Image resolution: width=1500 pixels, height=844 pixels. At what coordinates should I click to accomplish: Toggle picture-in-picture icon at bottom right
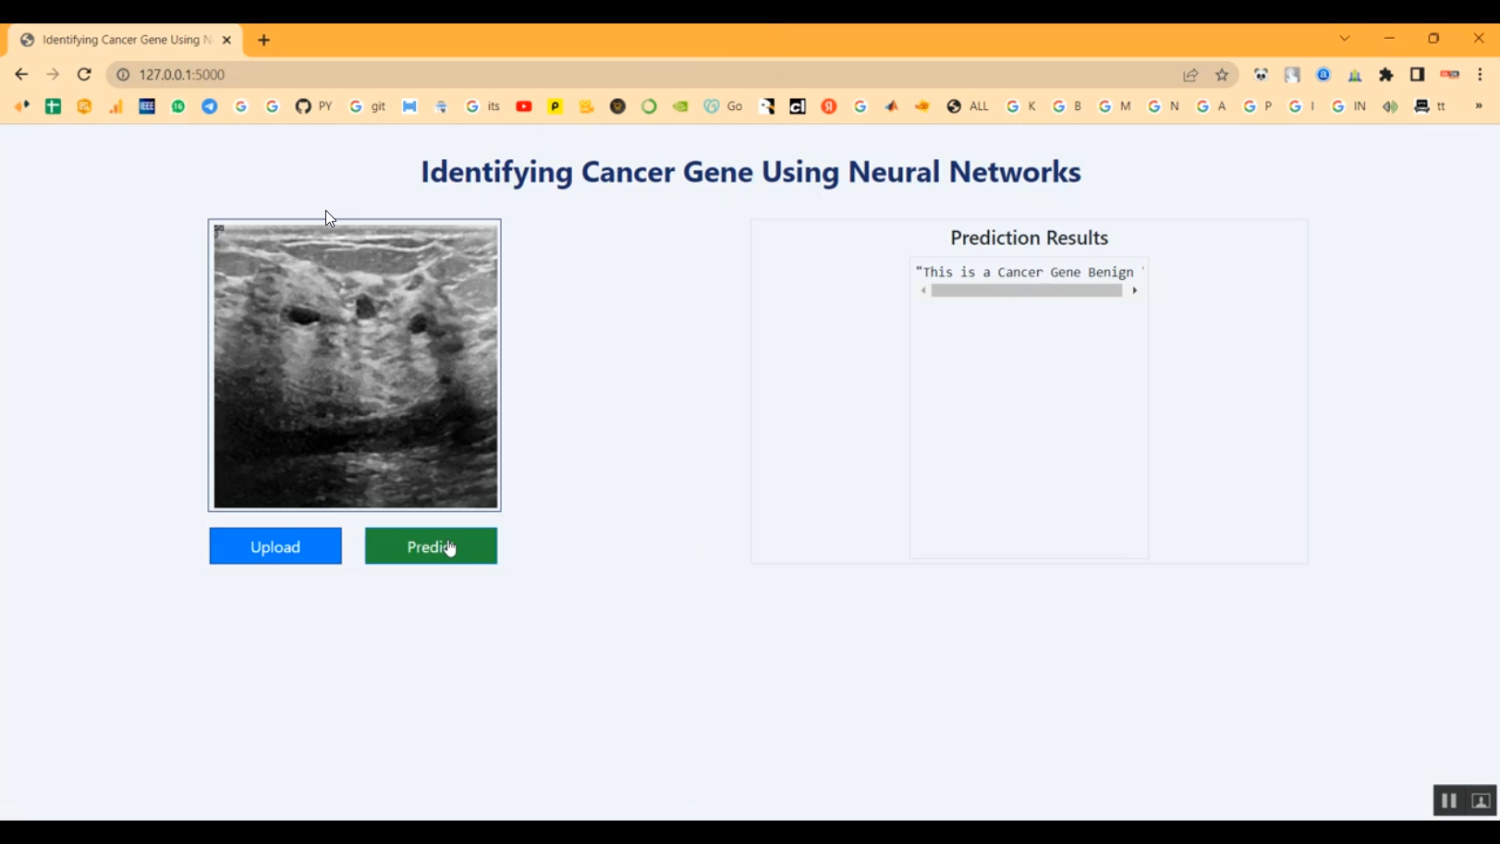(x=1481, y=800)
